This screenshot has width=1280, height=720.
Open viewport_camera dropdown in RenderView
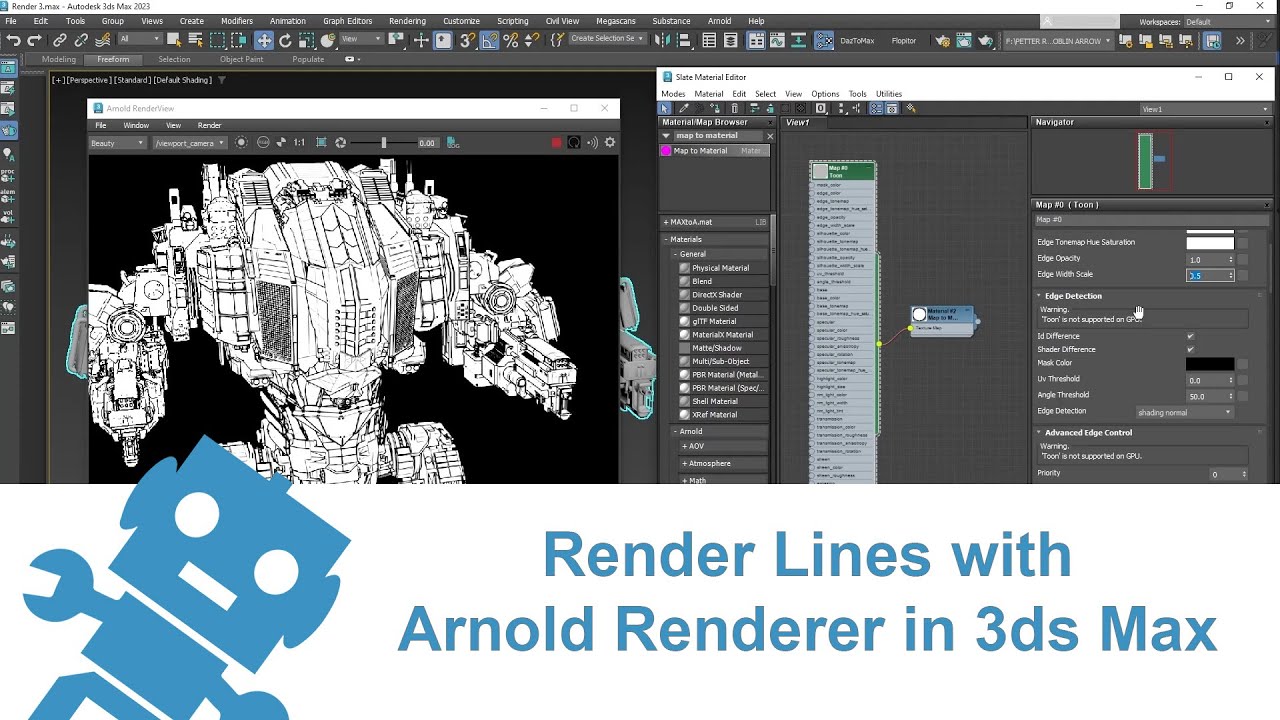[x=190, y=143]
